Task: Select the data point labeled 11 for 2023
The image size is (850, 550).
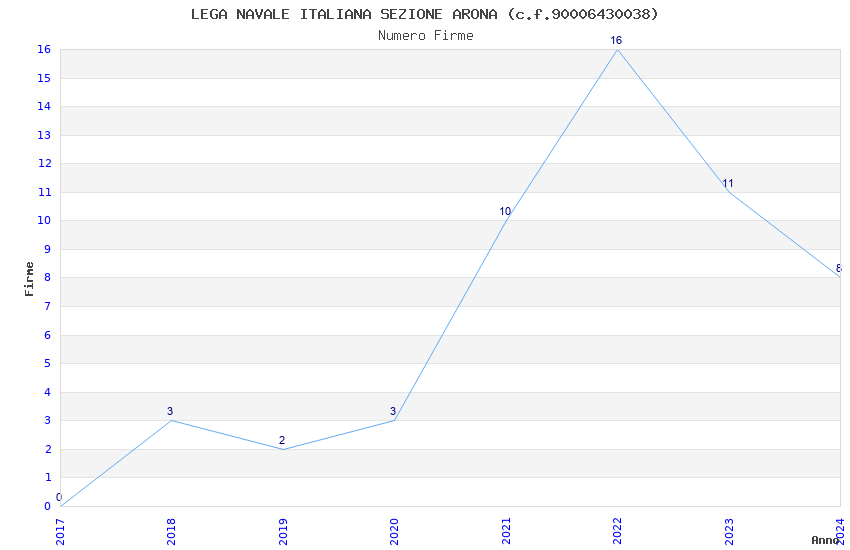Action: 727,184
